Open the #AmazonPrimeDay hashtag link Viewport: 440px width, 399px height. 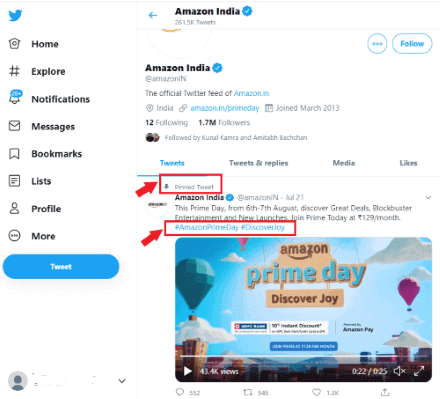click(207, 227)
